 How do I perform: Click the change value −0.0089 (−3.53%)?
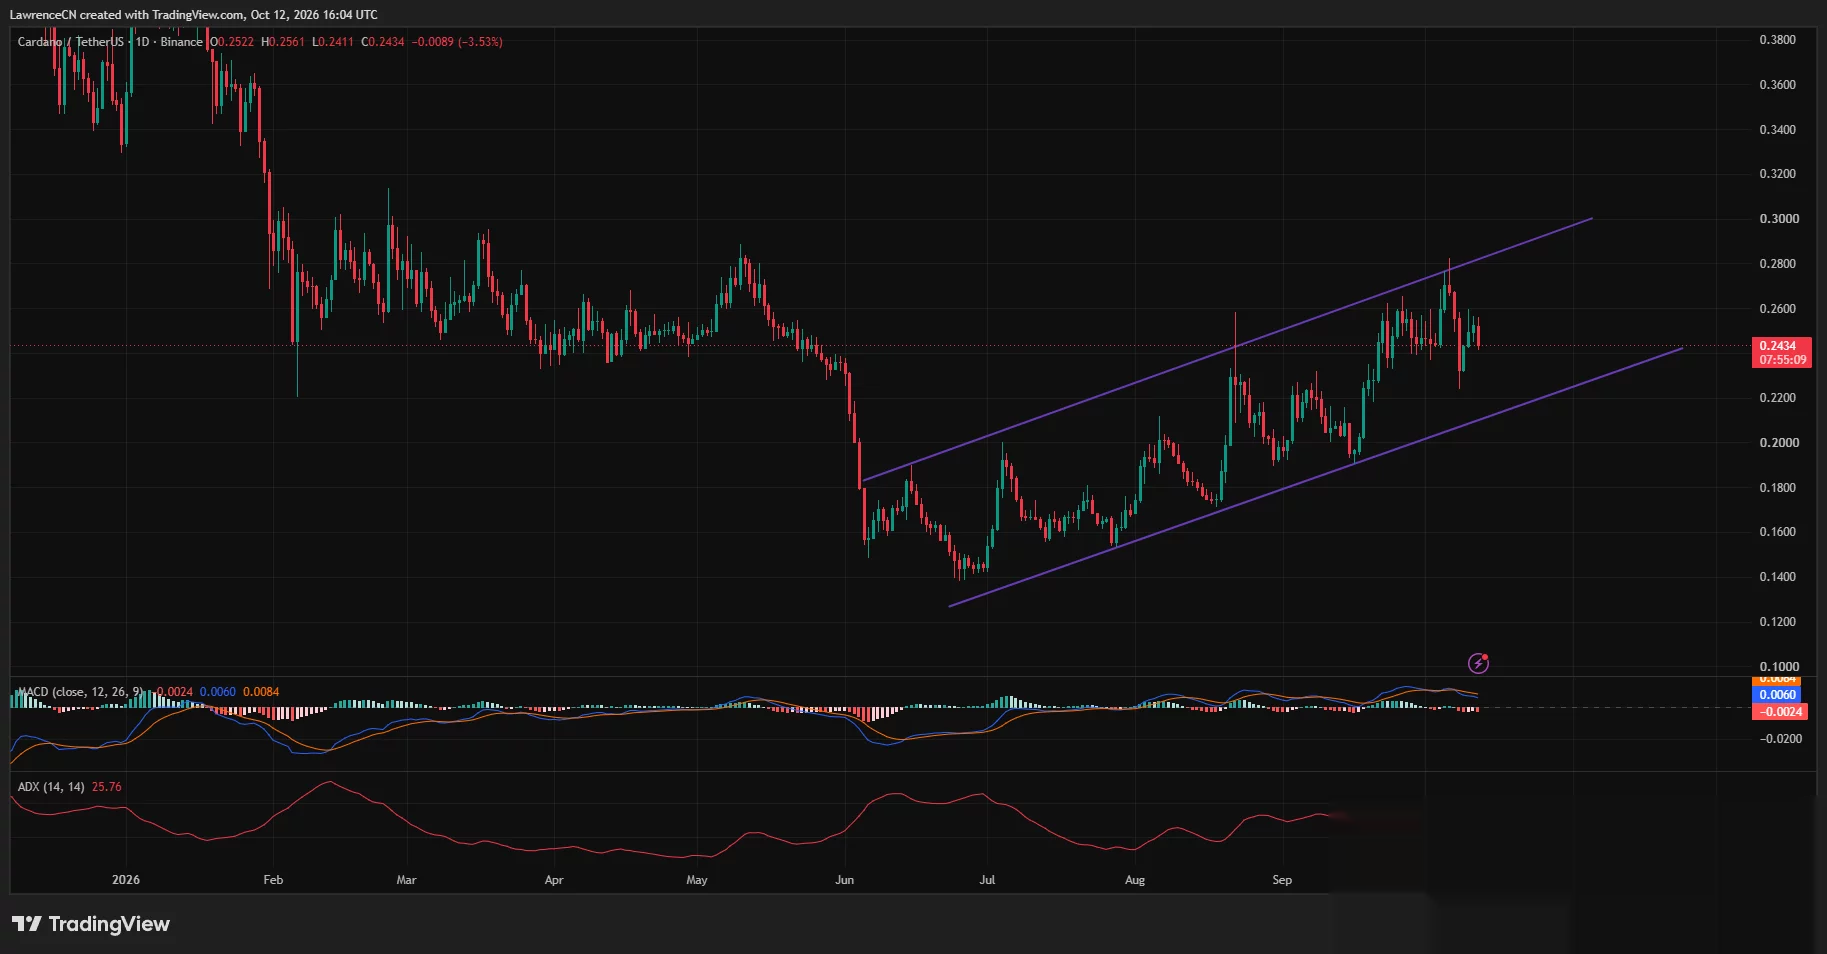458,42
